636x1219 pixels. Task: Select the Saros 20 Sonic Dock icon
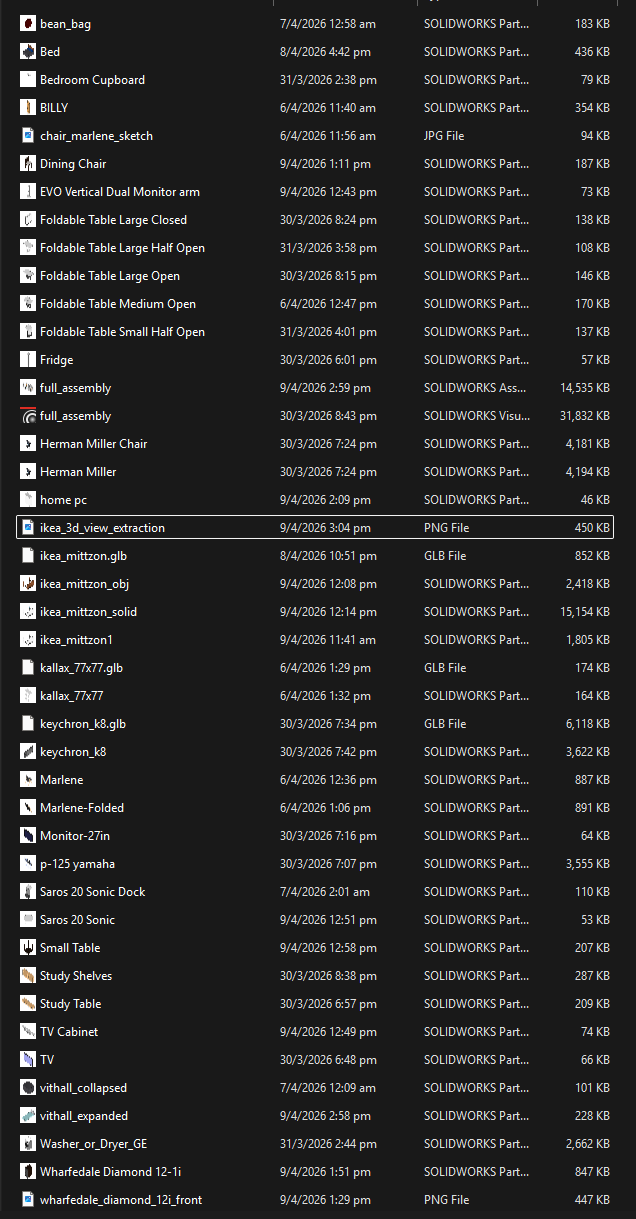[28, 891]
